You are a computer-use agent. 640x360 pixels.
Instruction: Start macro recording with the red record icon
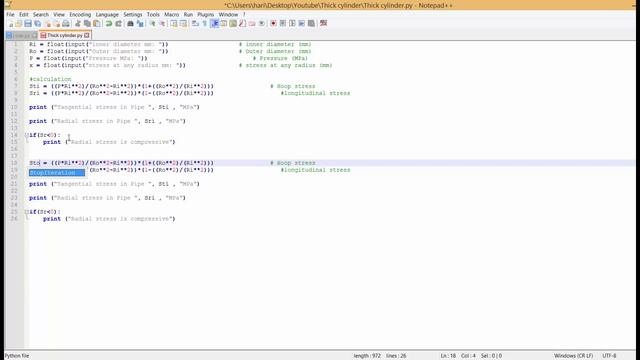273,24
